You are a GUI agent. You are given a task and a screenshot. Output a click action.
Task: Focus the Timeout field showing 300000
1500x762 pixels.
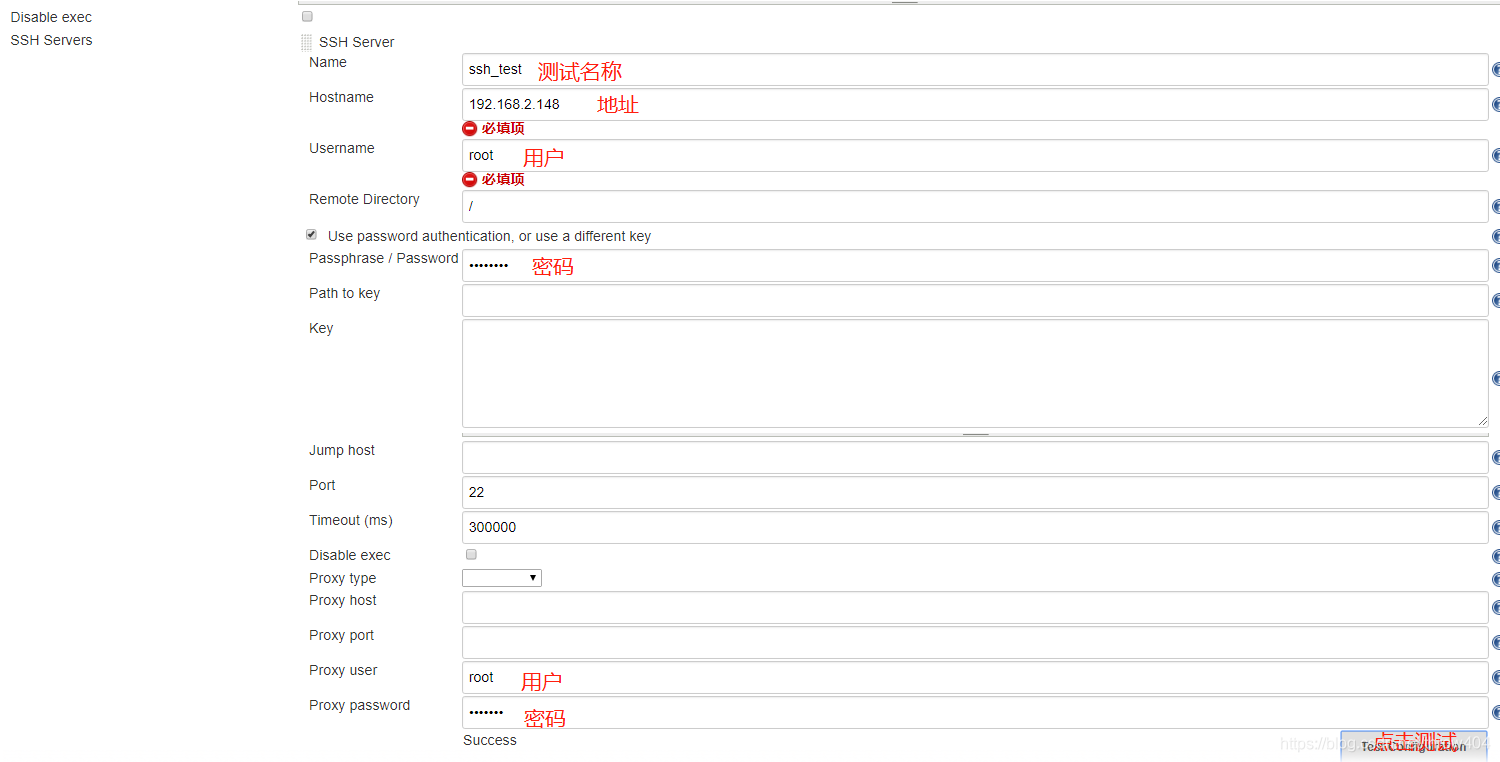coord(975,528)
